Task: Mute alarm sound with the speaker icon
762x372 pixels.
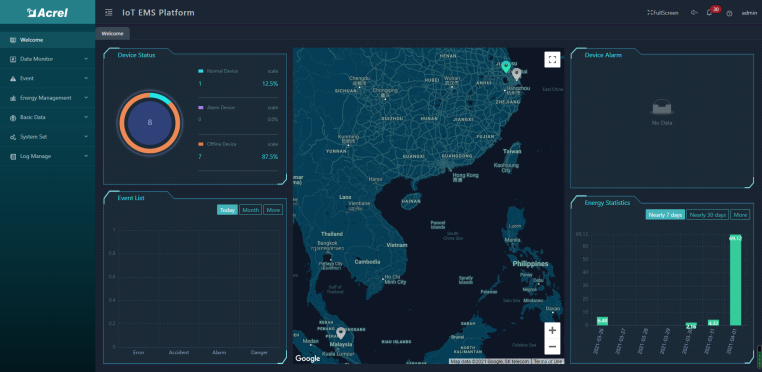Action: click(694, 13)
